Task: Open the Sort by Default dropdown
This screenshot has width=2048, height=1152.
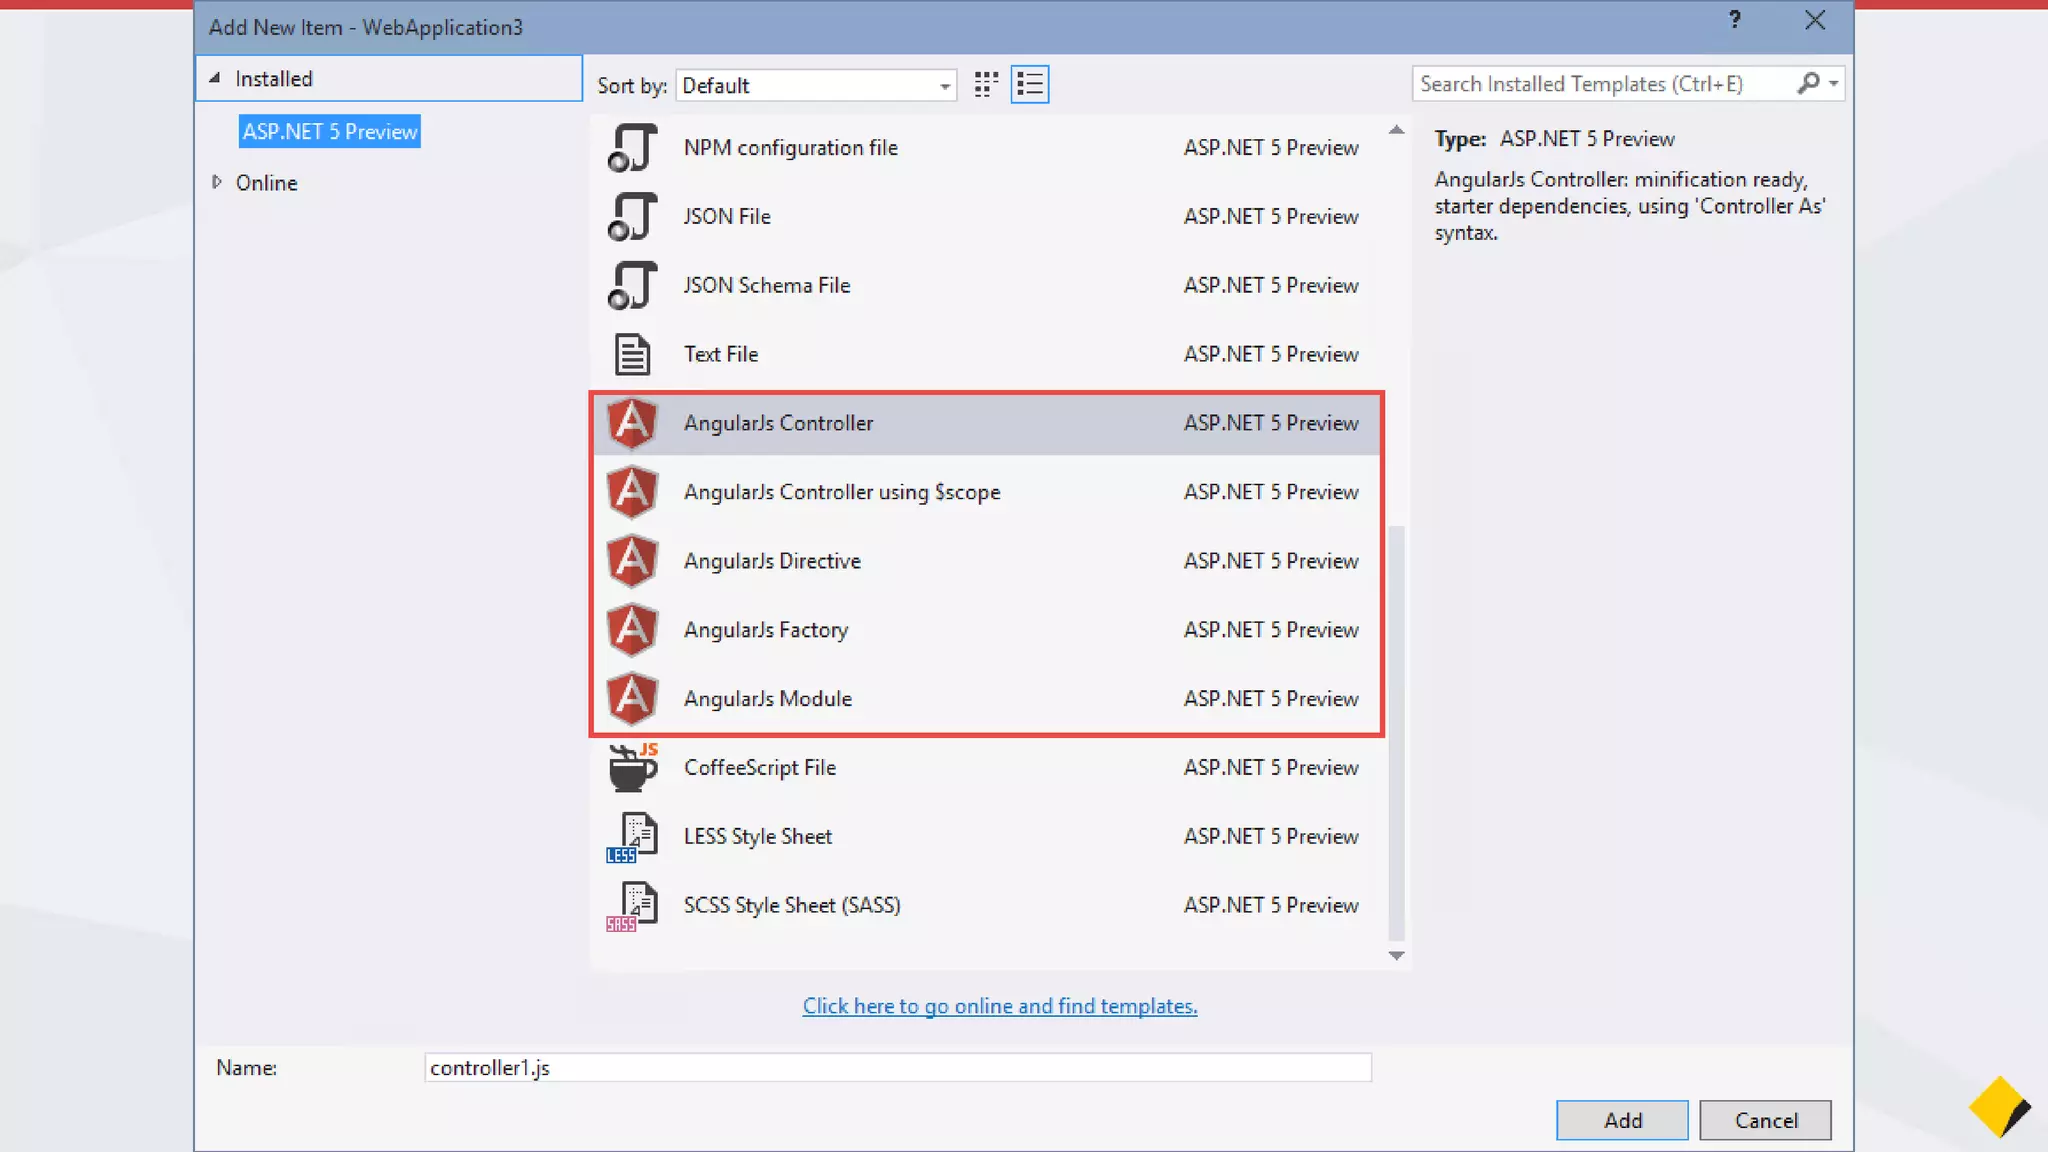Action: 816,85
